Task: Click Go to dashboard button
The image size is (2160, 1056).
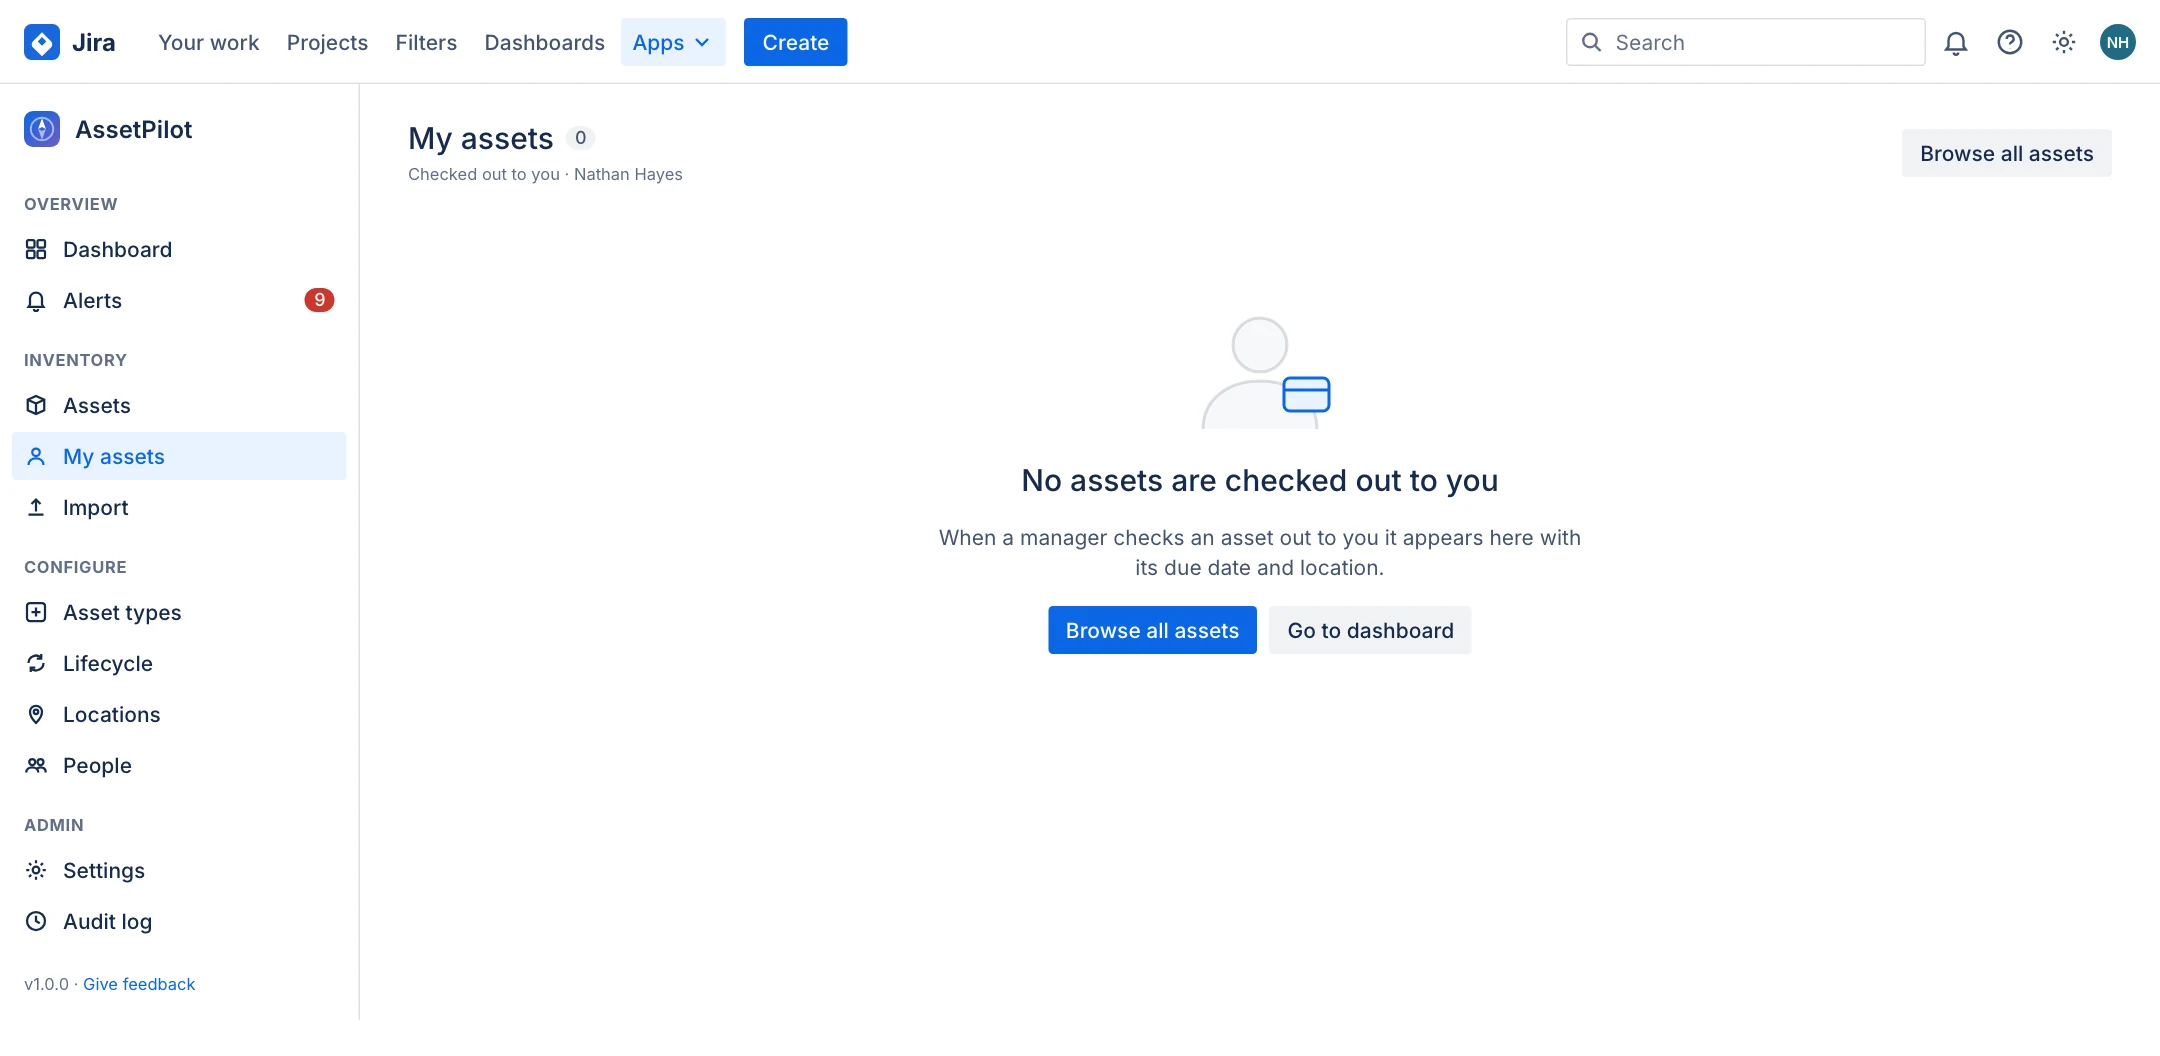Action: [1370, 630]
